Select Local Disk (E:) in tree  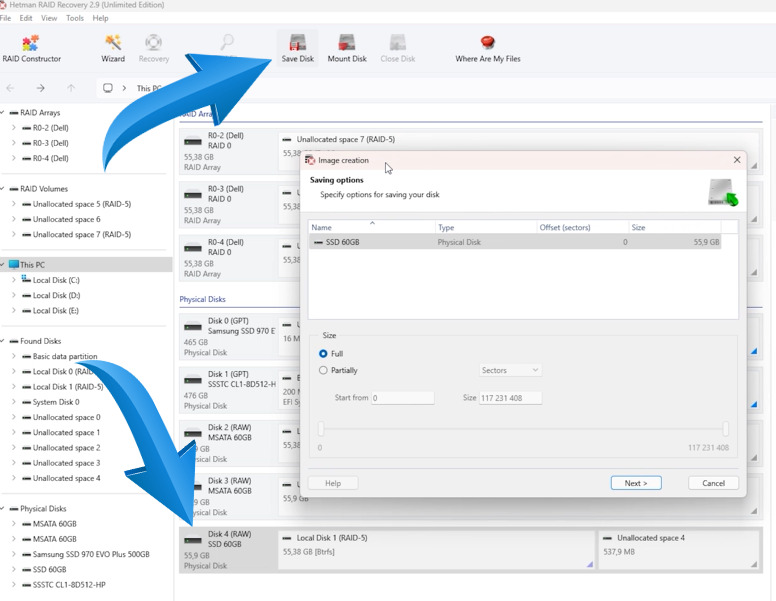55,311
